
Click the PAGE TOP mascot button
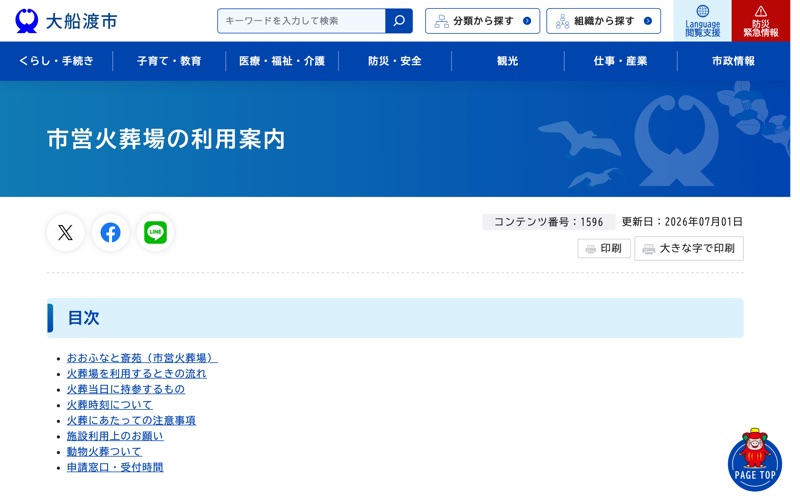(755, 460)
